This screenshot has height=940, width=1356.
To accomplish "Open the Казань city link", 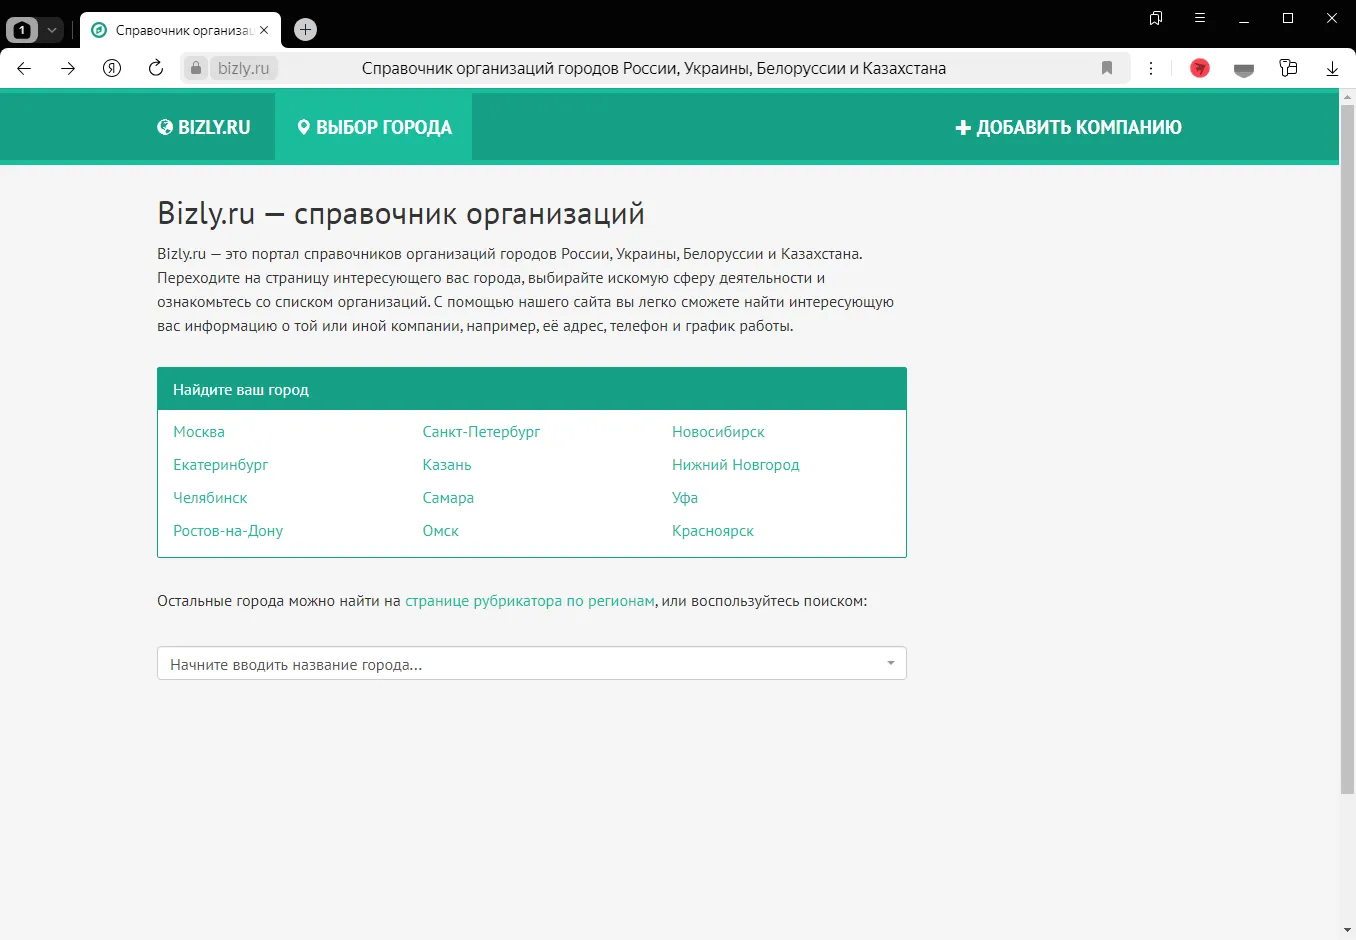I will 447,465.
